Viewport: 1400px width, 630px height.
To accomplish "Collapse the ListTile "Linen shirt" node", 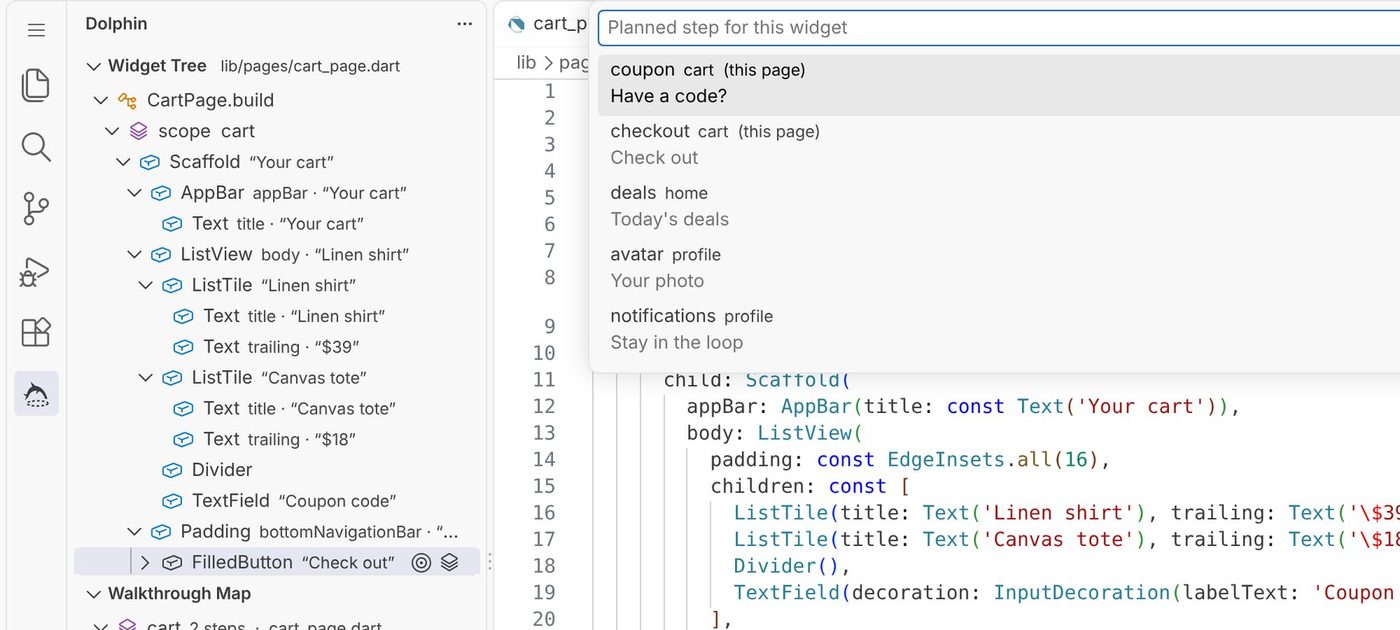I will pyautogui.click(x=146, y=286).
